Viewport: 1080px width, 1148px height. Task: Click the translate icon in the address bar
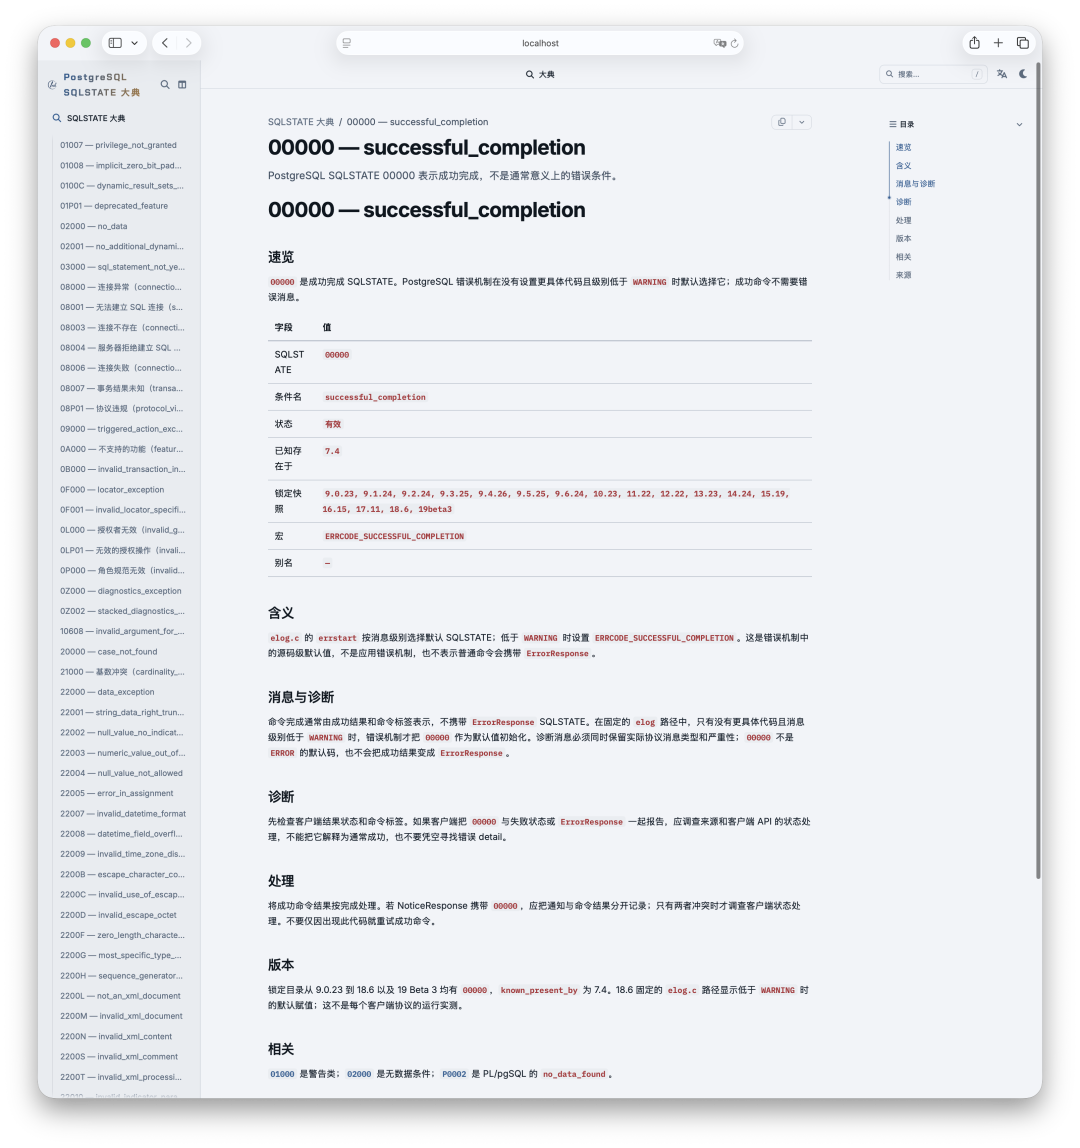(x=719, y=43)
